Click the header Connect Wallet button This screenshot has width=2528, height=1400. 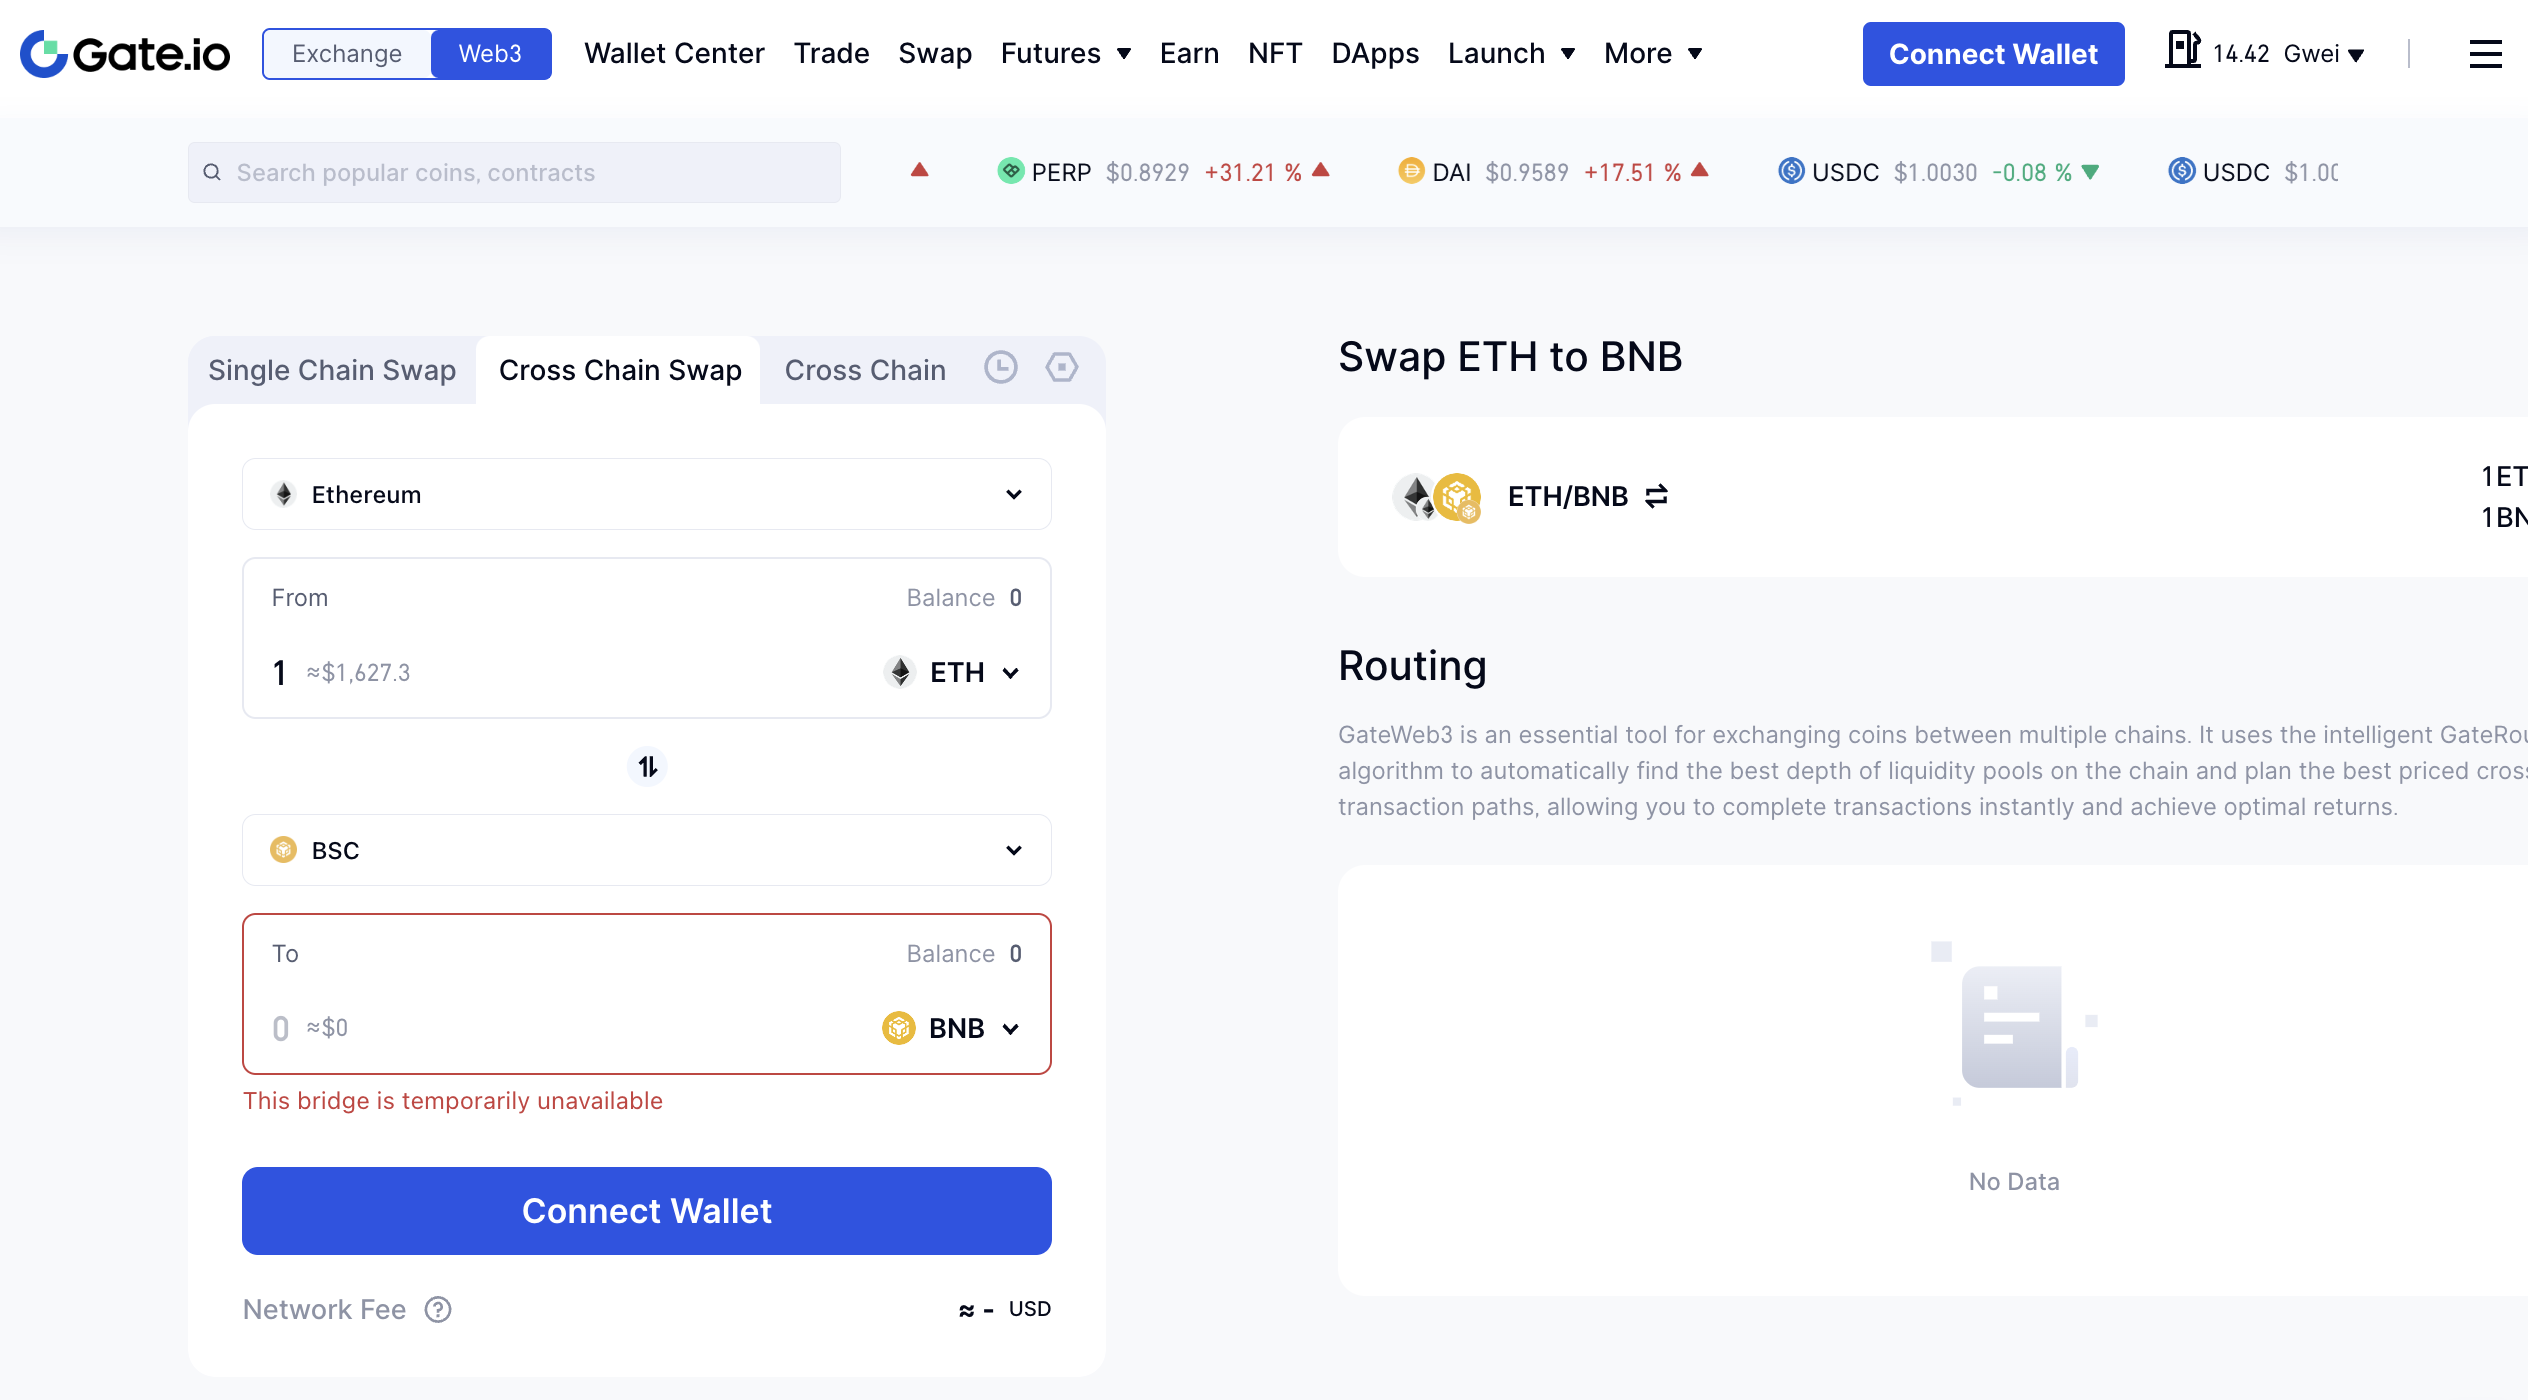[x=1993, y=54]
